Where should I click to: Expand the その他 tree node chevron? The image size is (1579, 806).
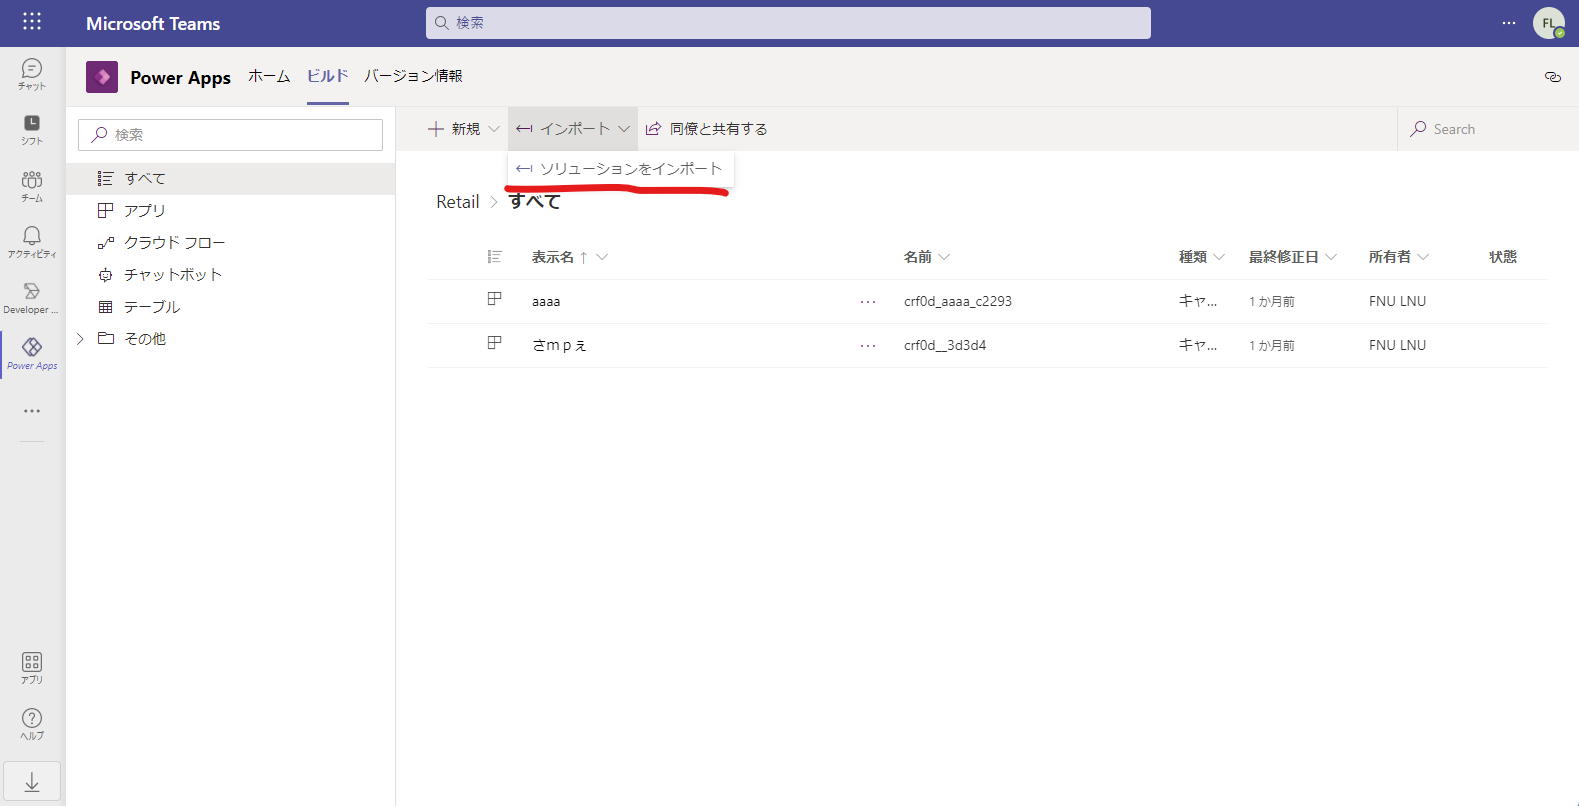80,339
